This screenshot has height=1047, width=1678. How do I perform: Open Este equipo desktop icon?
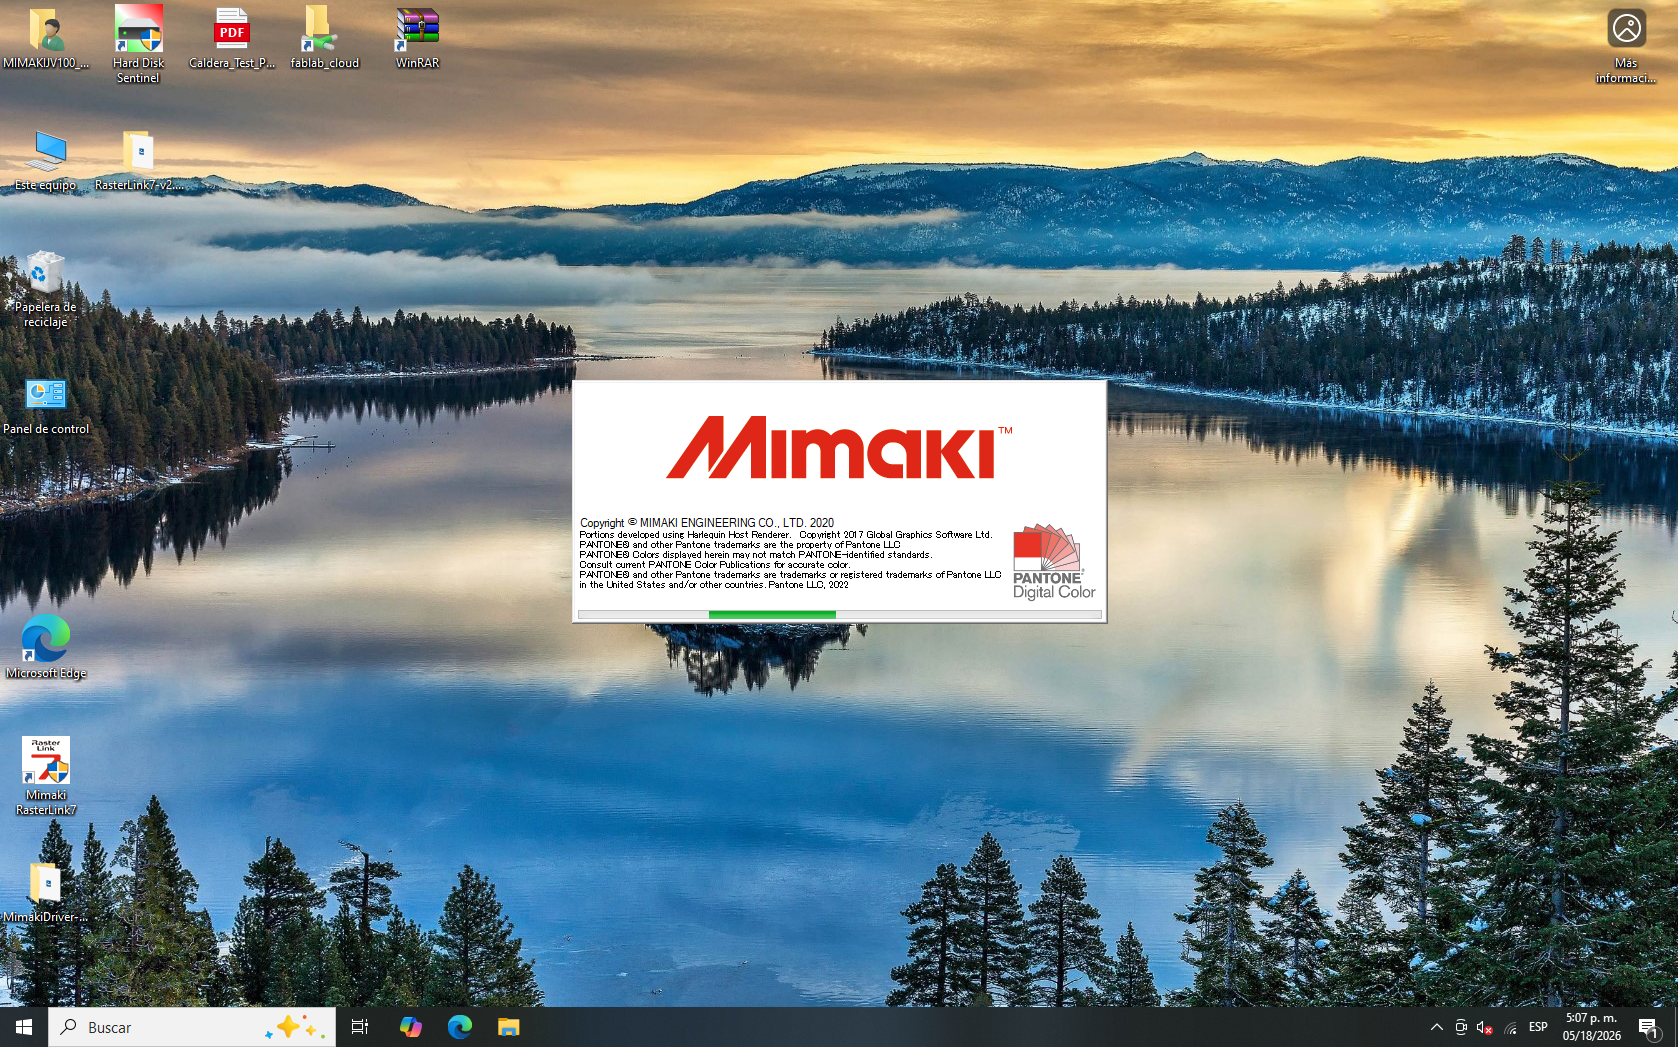(46, 160)
